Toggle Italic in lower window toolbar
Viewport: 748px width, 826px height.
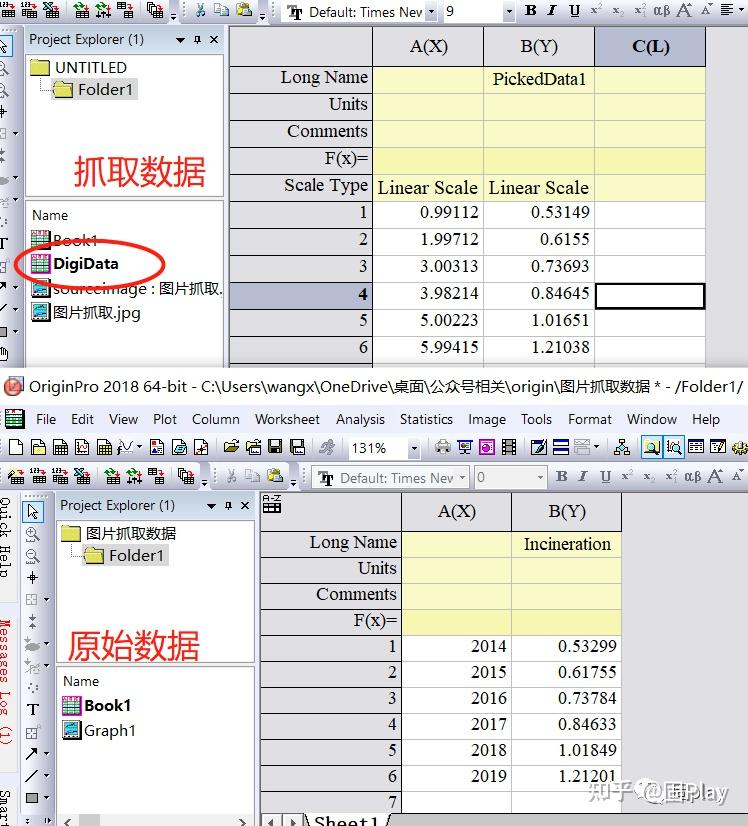pyautogui.click(x=583, y=476)
